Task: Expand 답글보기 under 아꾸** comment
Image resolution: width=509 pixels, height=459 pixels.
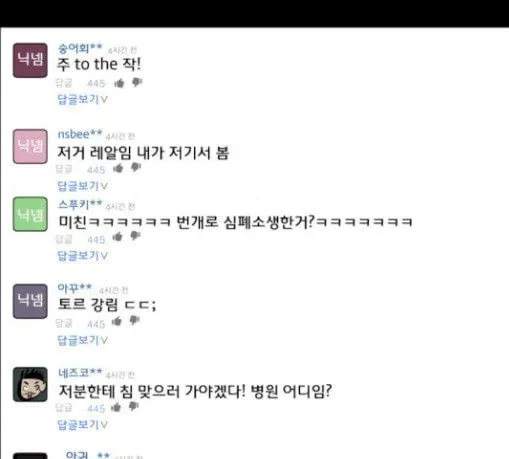Action: (x=82, y=340)
